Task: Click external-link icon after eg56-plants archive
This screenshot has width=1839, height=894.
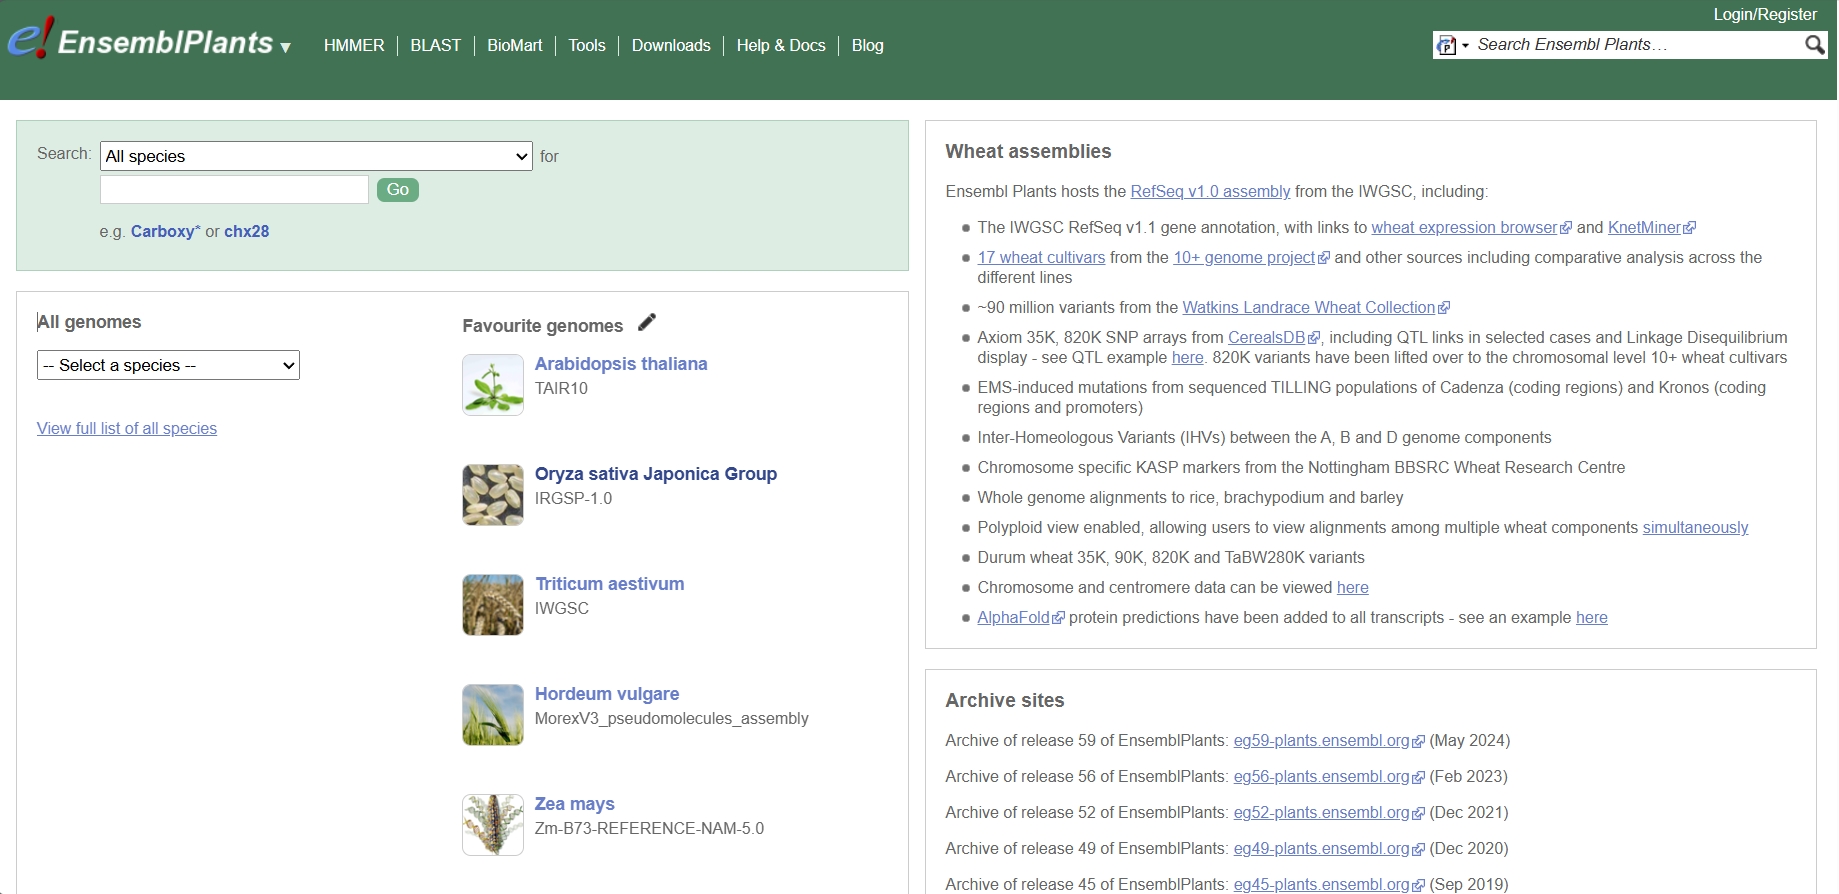Action: [x=1418, y=777]
